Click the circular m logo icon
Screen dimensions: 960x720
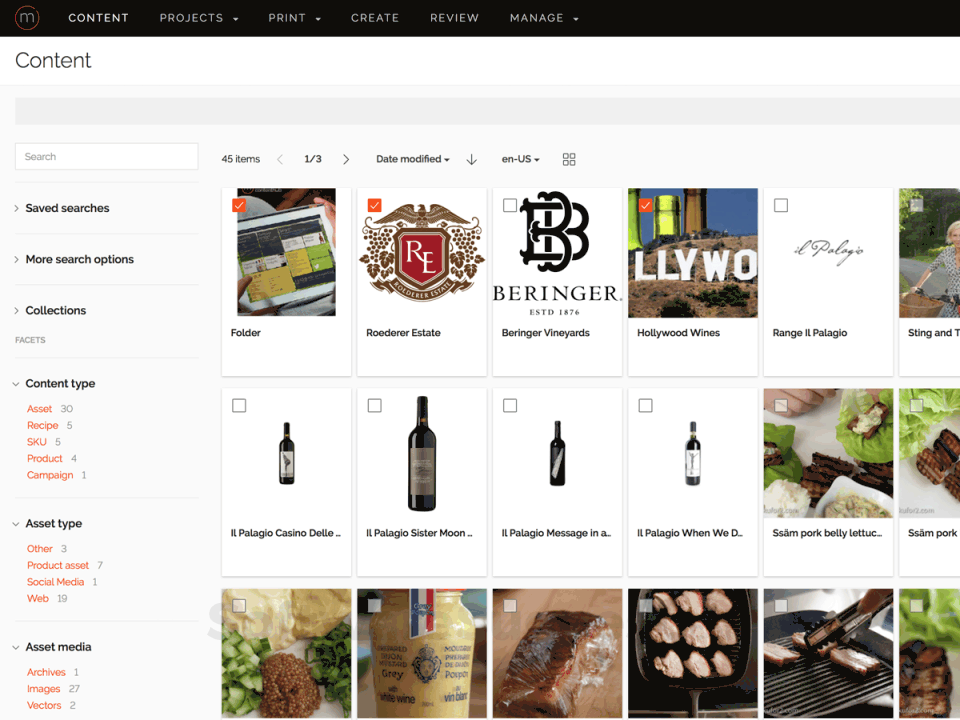coord(26,17)
